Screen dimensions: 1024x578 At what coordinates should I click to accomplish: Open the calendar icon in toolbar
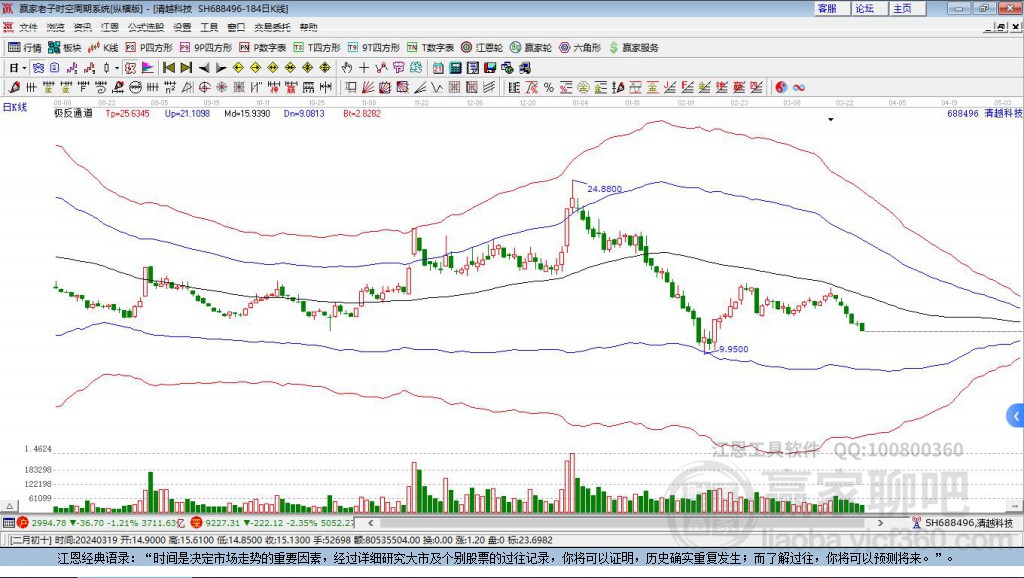(438, 68)
